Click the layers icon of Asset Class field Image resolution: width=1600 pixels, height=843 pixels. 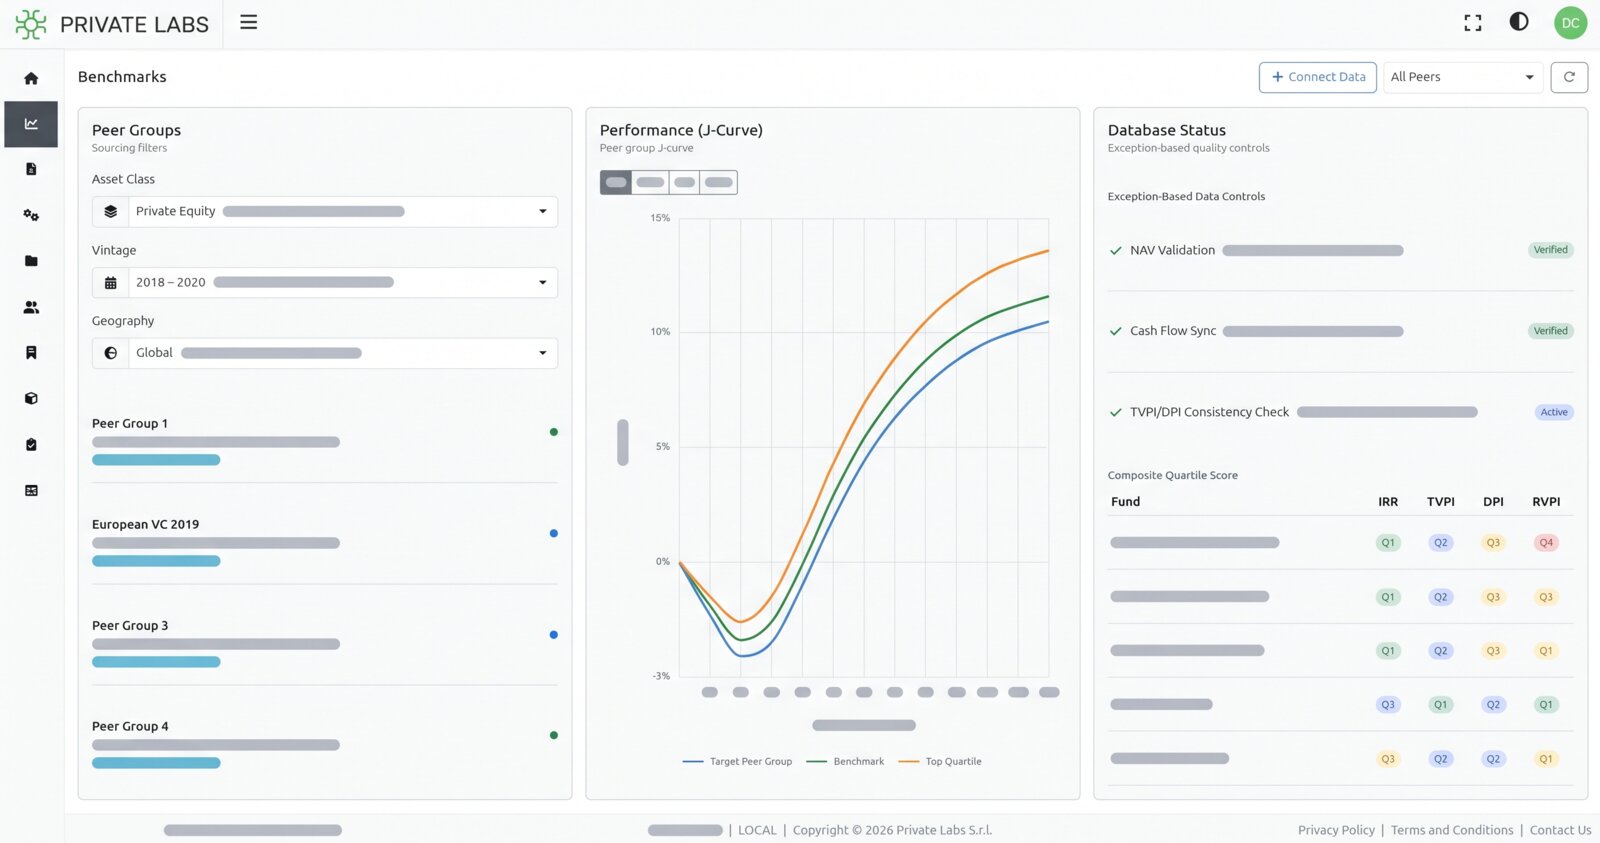(x=111, y=212)
